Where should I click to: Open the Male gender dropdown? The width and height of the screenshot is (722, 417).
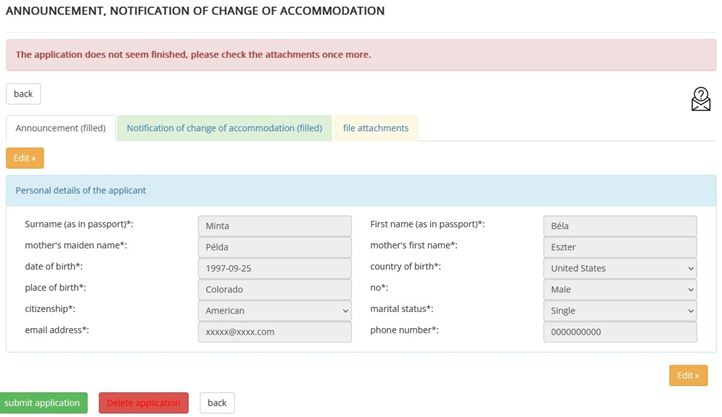[x=620, y=290]
